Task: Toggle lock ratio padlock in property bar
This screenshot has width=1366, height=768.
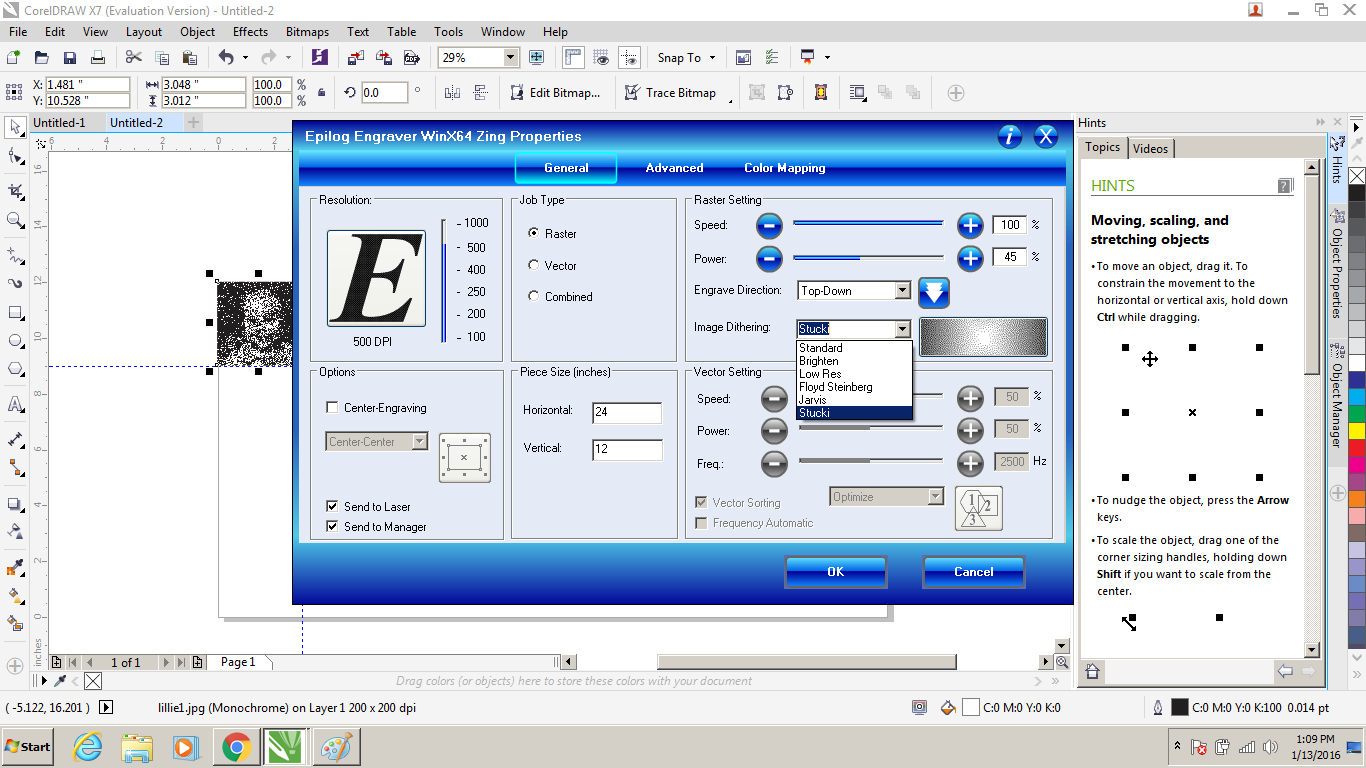Action: [321, 92]
